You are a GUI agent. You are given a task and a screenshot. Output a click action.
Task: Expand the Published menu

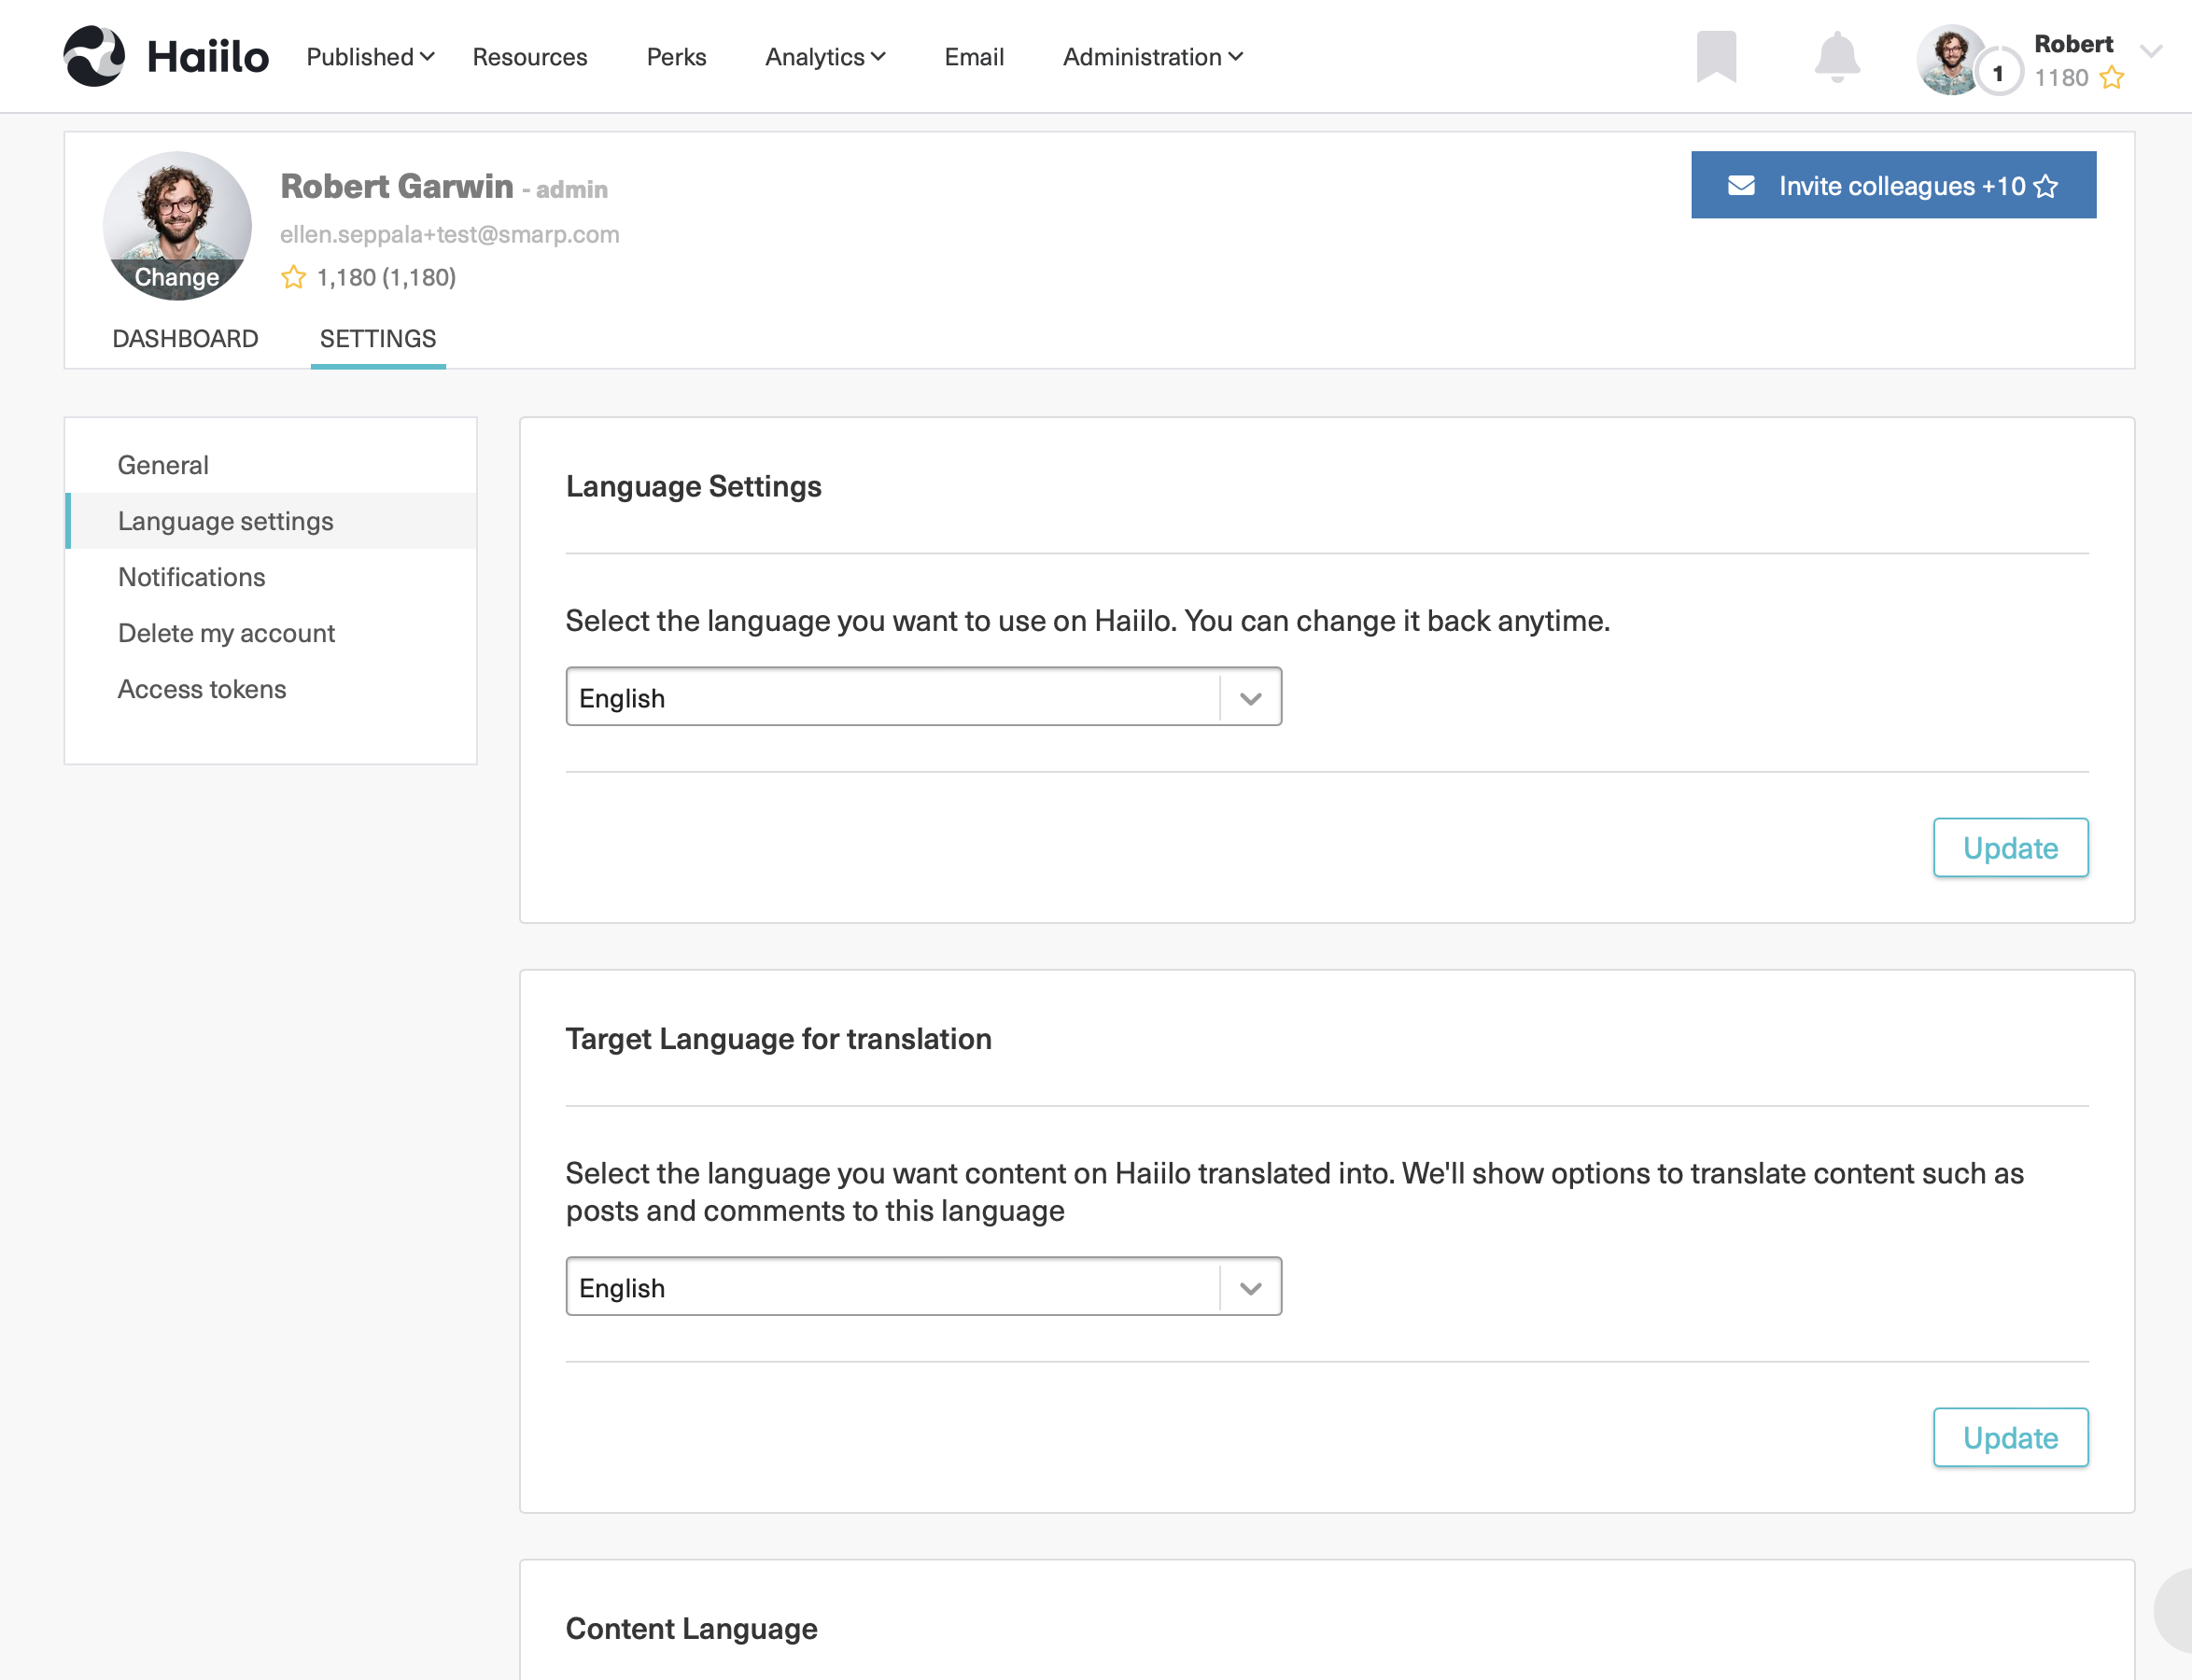tap(369, 57)
